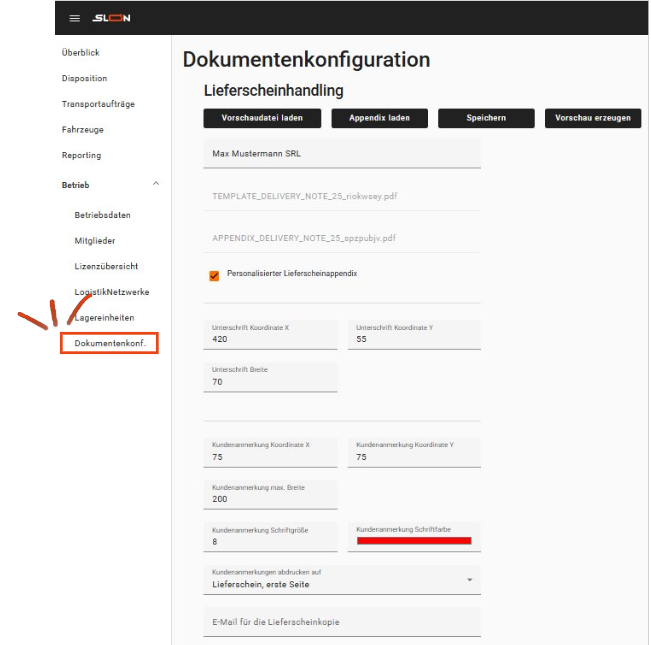Open Lizenzübersicht under Betrieb
Screen dimensions: 651x645
point(106,267)
